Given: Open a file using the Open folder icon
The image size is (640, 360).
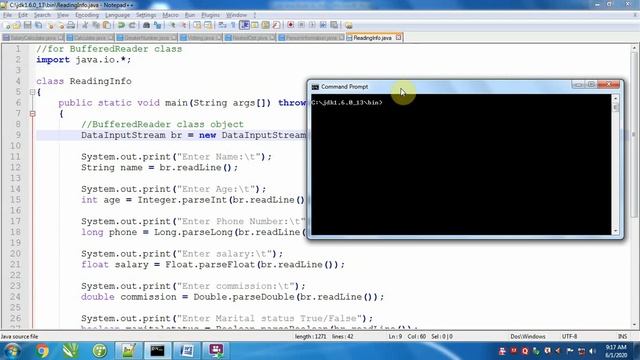Looking at the screenshot, I should 16,25.
